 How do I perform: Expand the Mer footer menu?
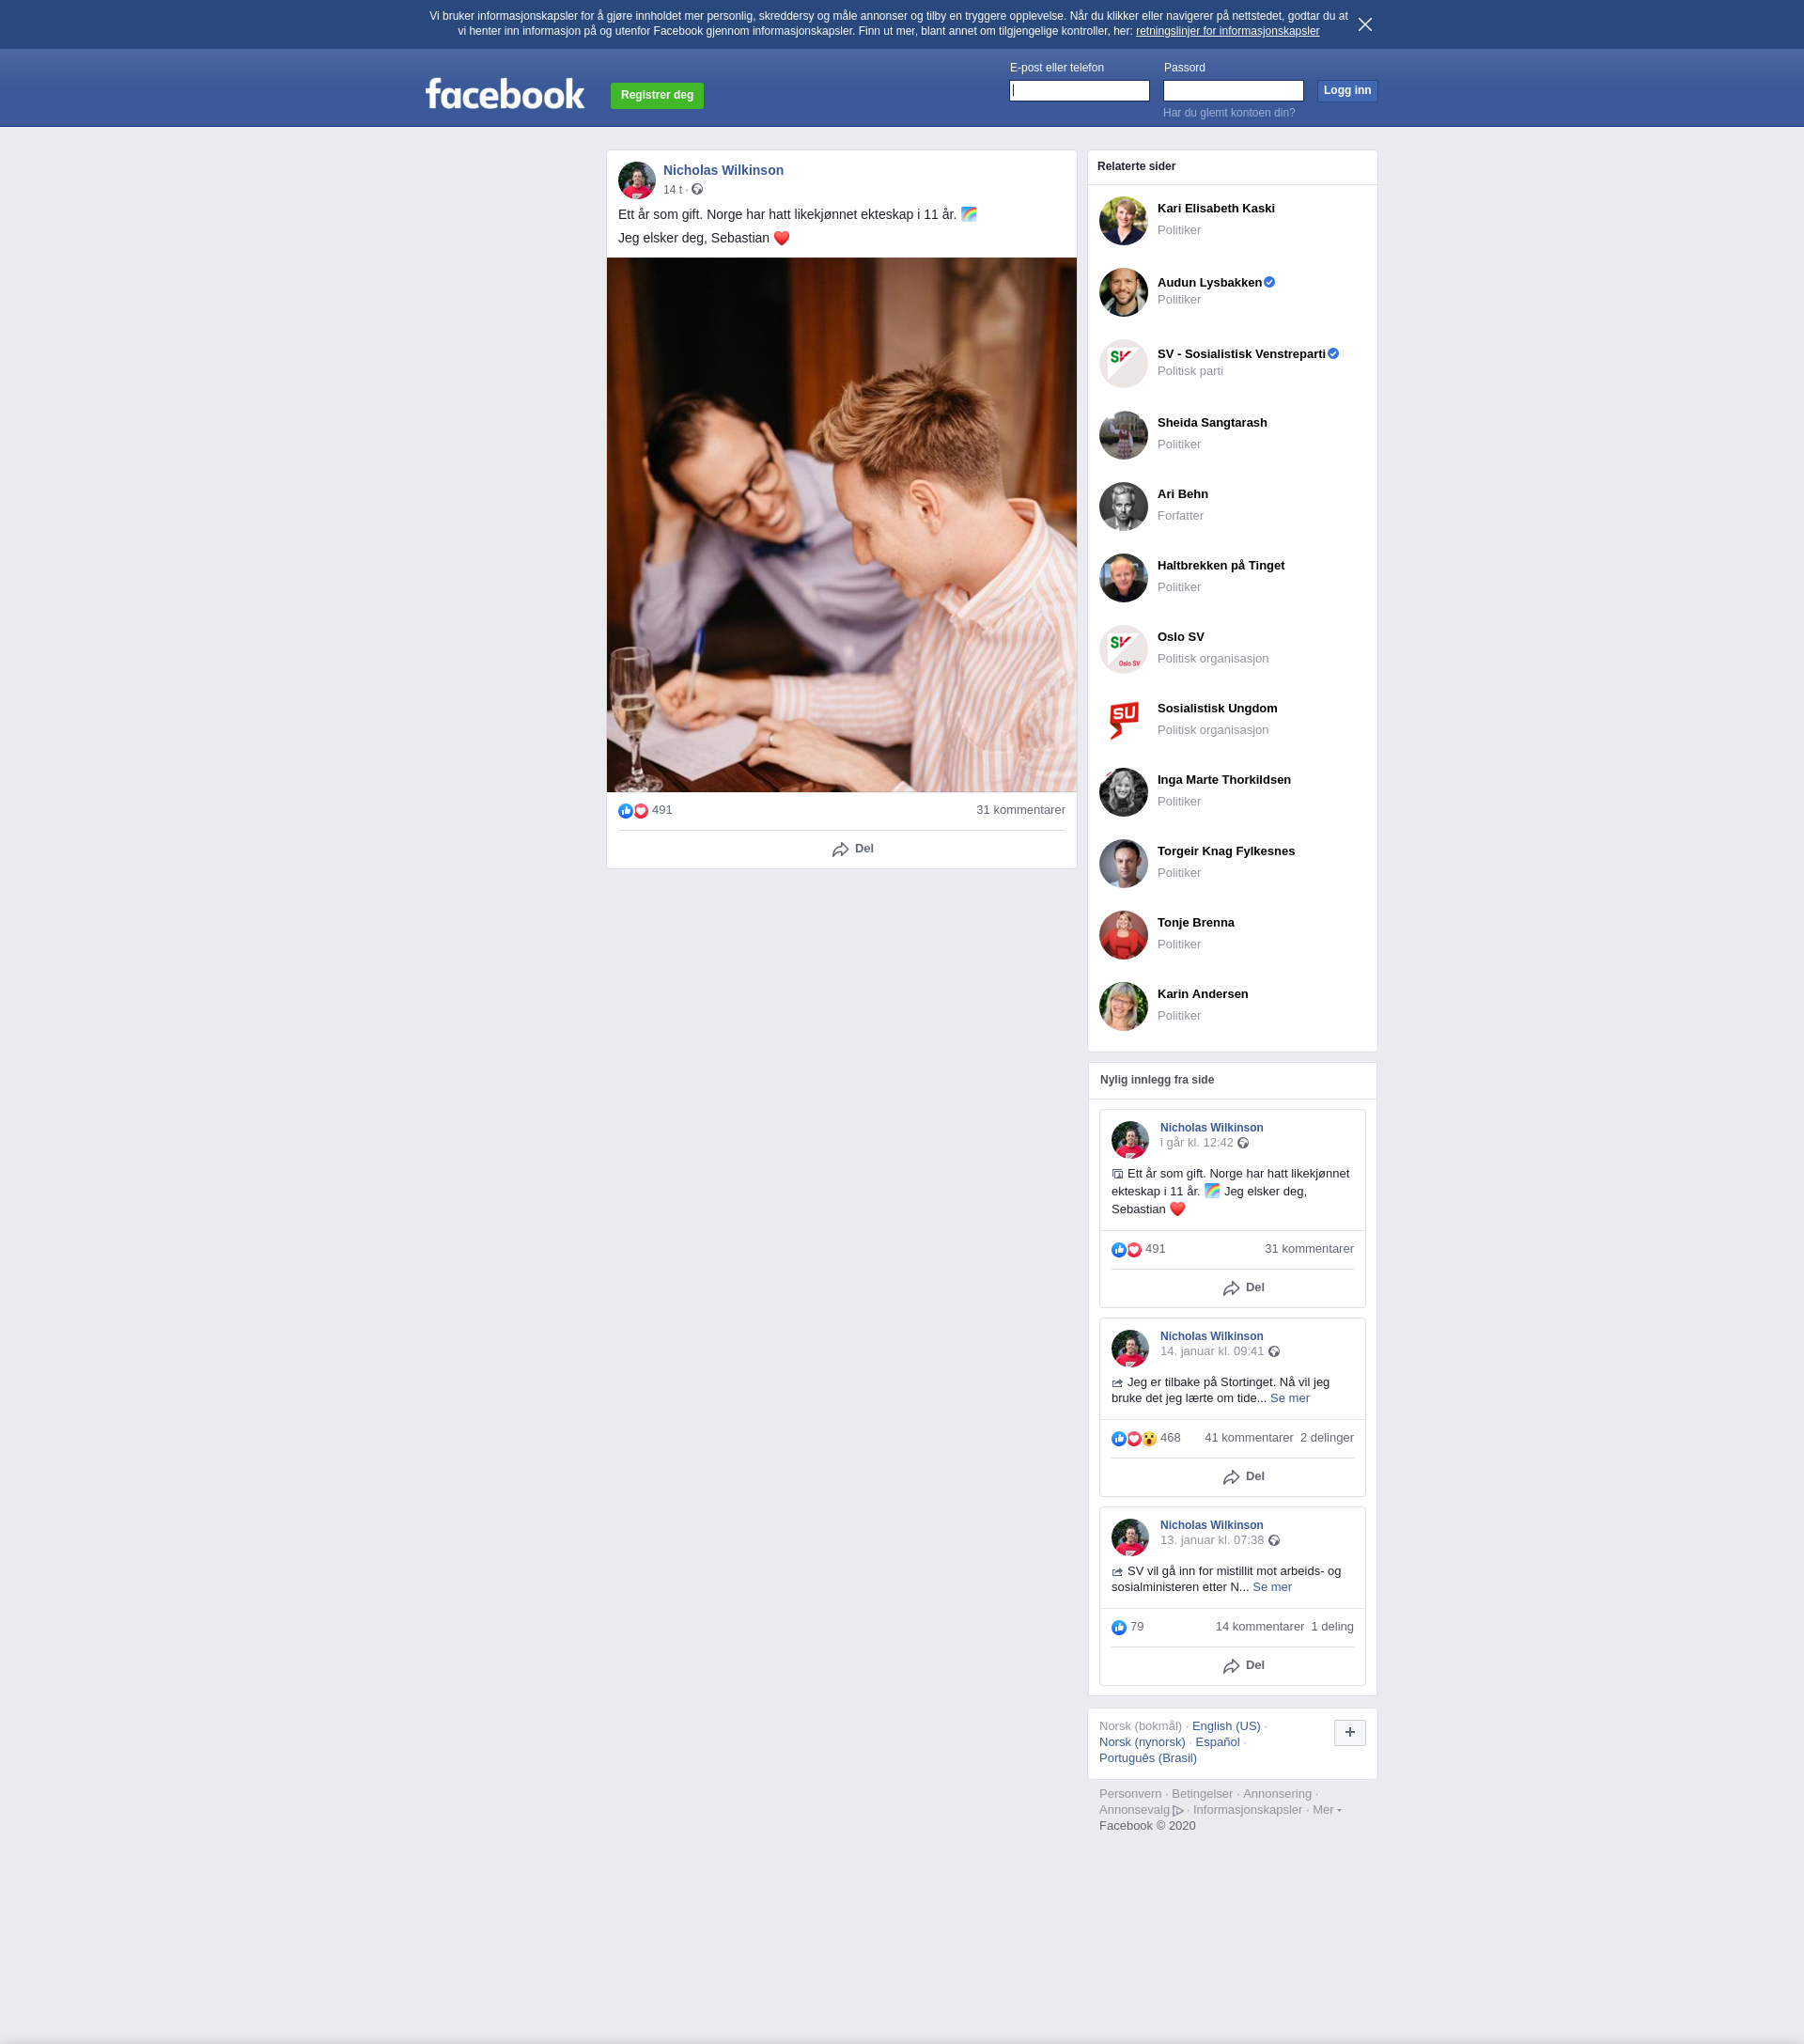(x=1326, y=1809)
